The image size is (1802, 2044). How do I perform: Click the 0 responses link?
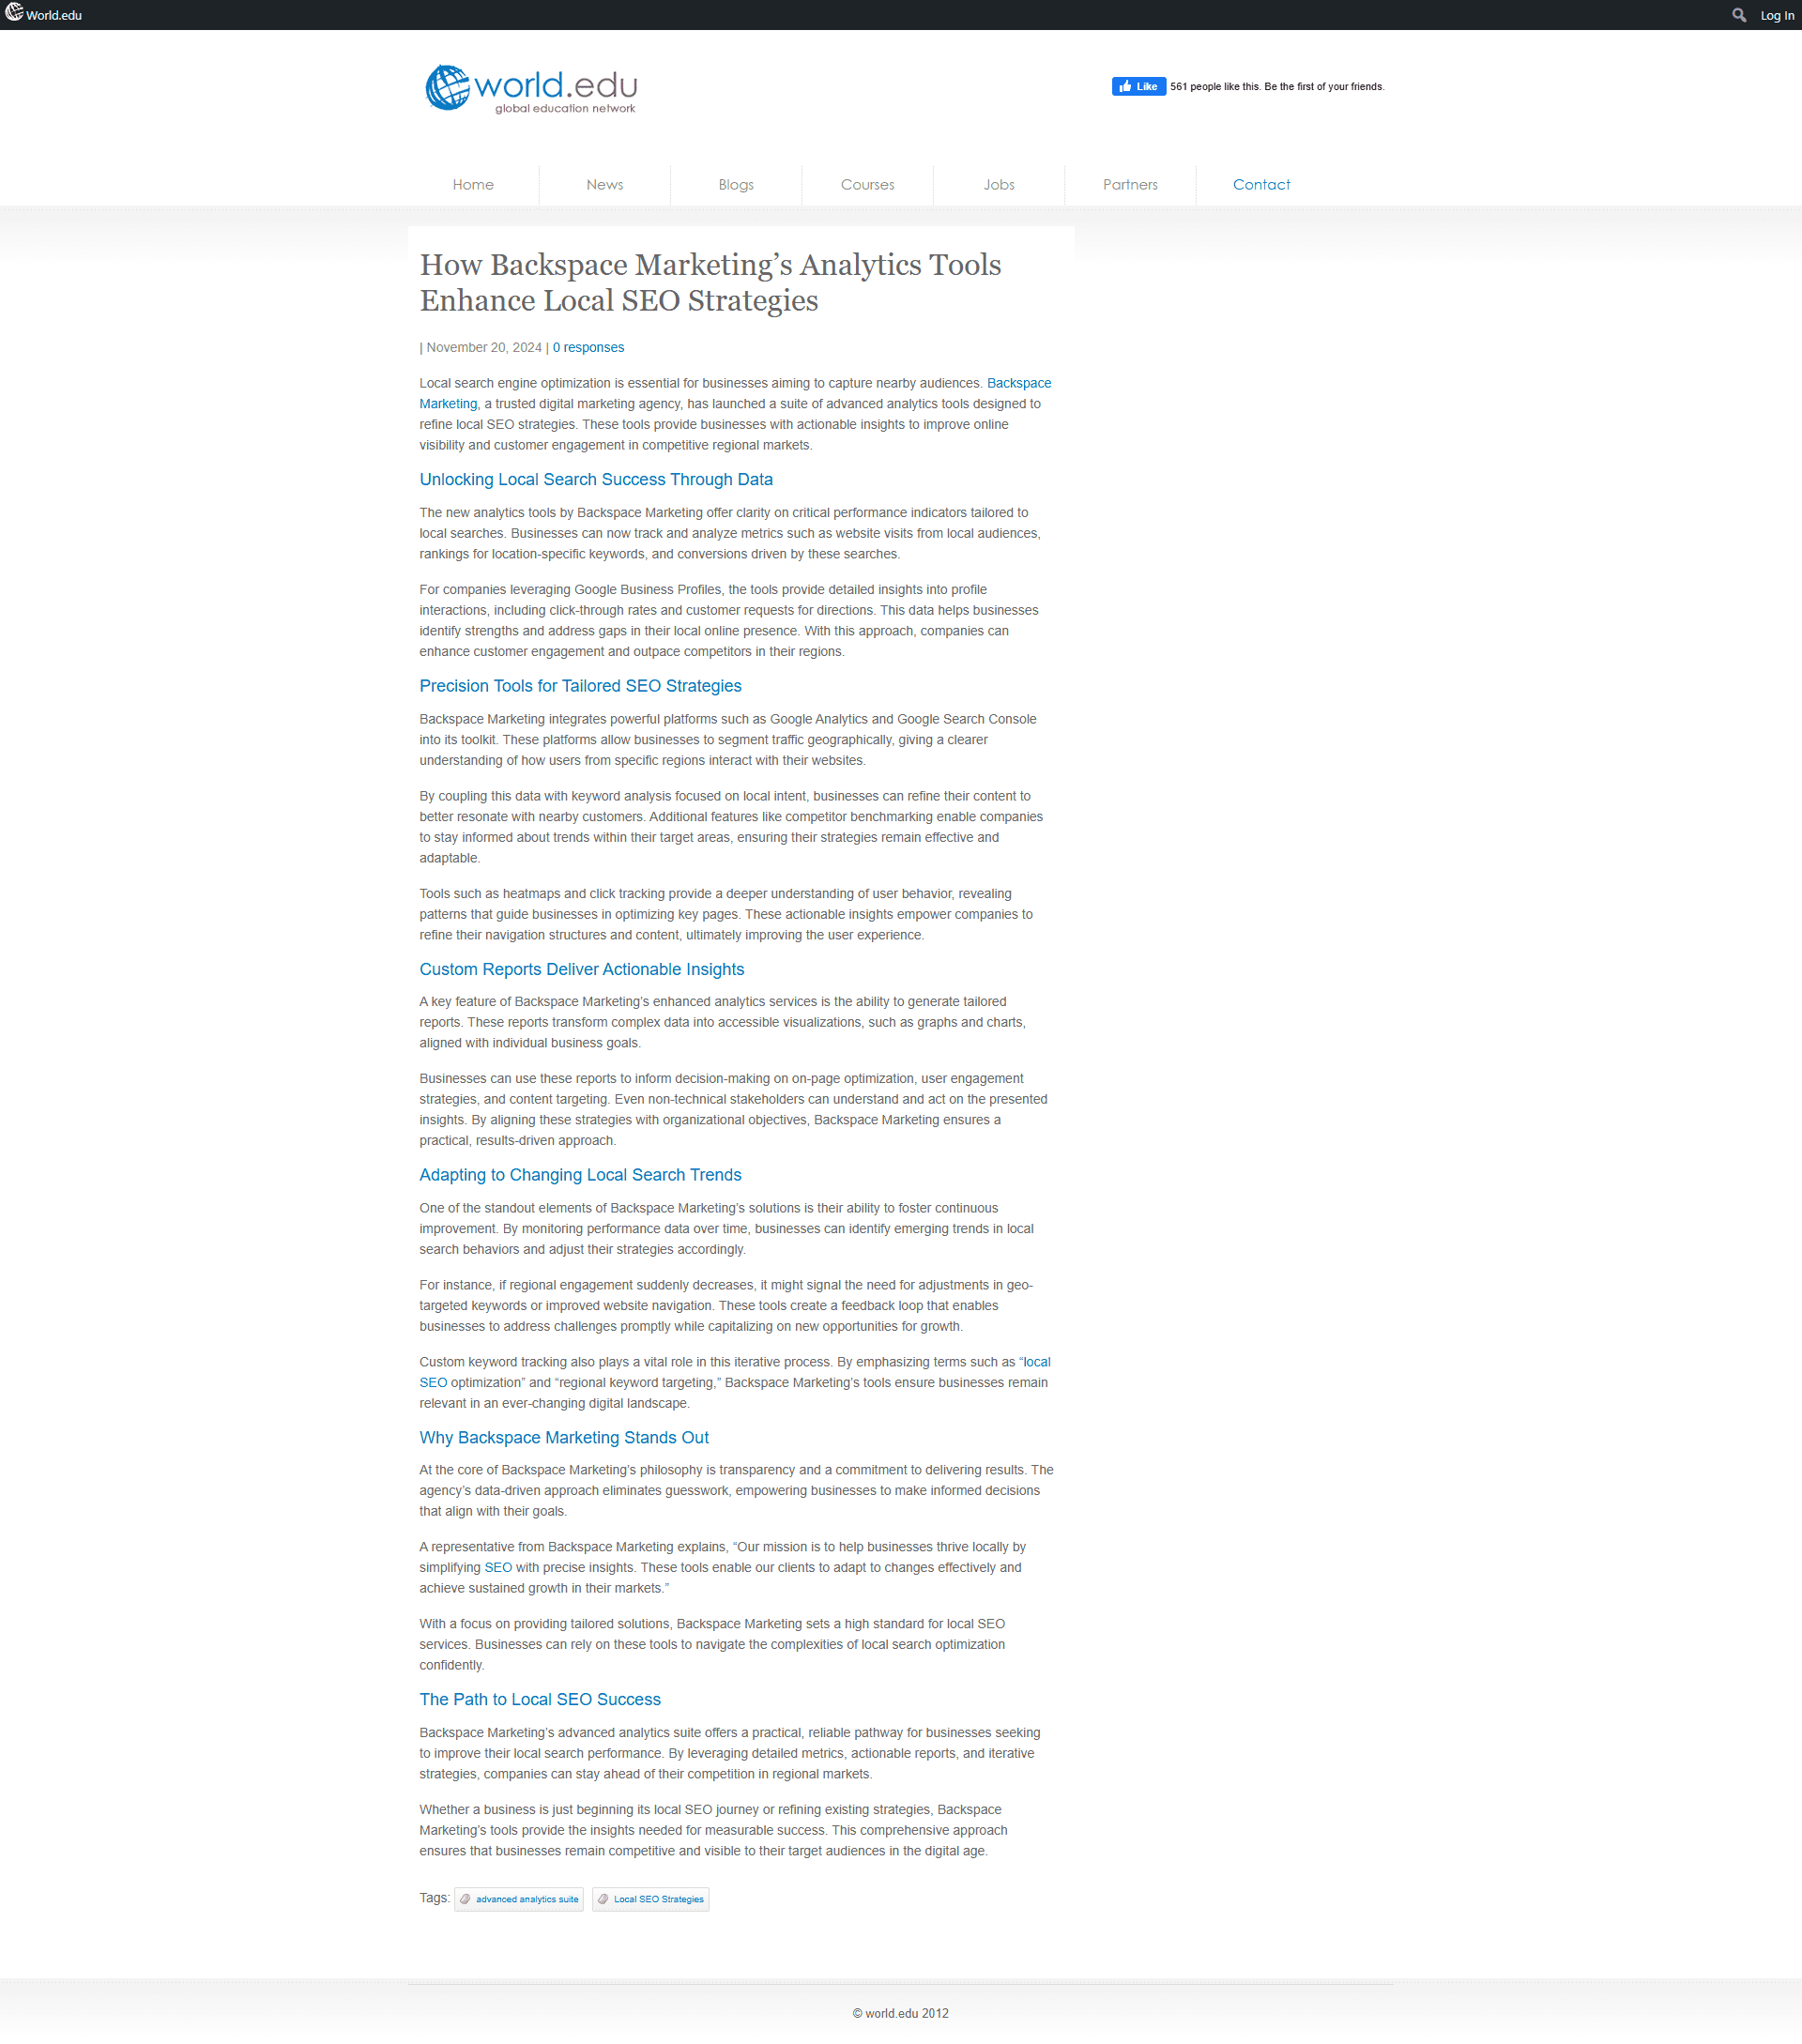click(x=587, y=346)
